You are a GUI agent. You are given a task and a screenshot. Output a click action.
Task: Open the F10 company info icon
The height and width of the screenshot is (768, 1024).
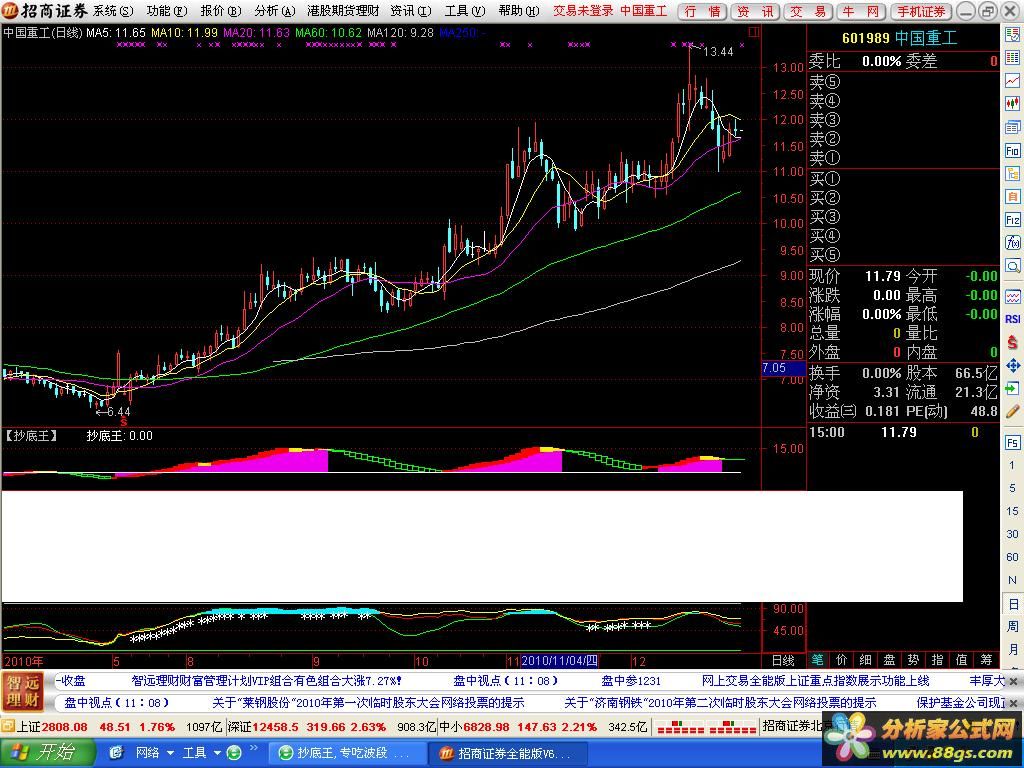[x=1012, y=150]
